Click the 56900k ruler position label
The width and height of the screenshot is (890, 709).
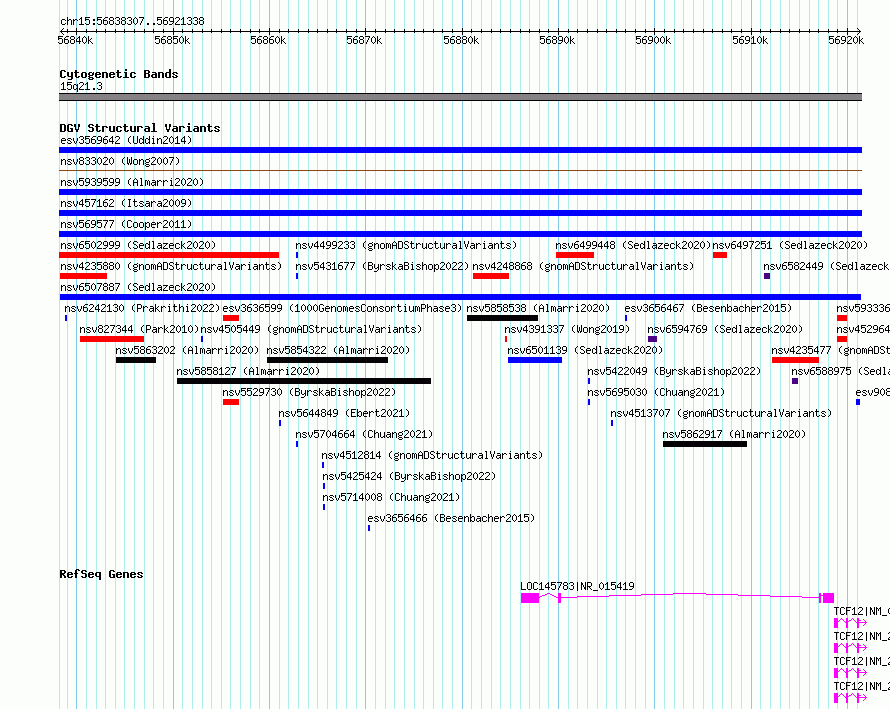pos(653,40)
